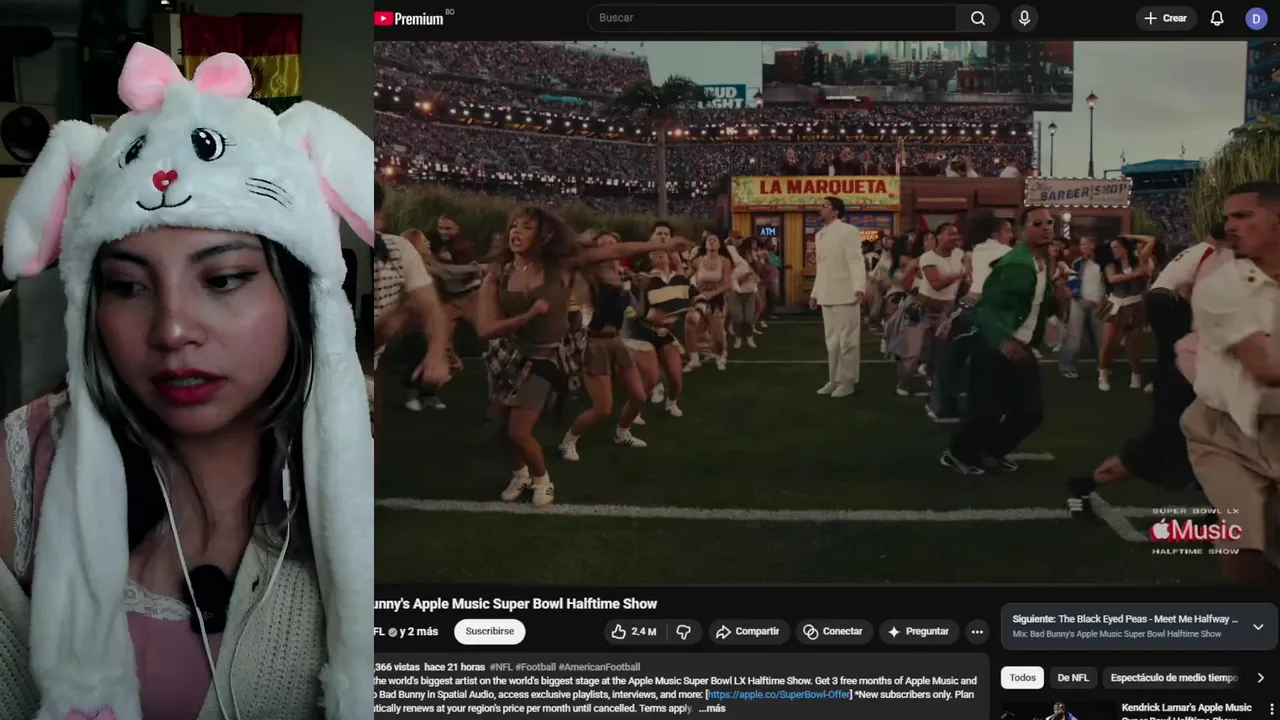Screen dimensions: 1280x720
Task: Open the notifications bell
Action: (x=1217, y=18)
